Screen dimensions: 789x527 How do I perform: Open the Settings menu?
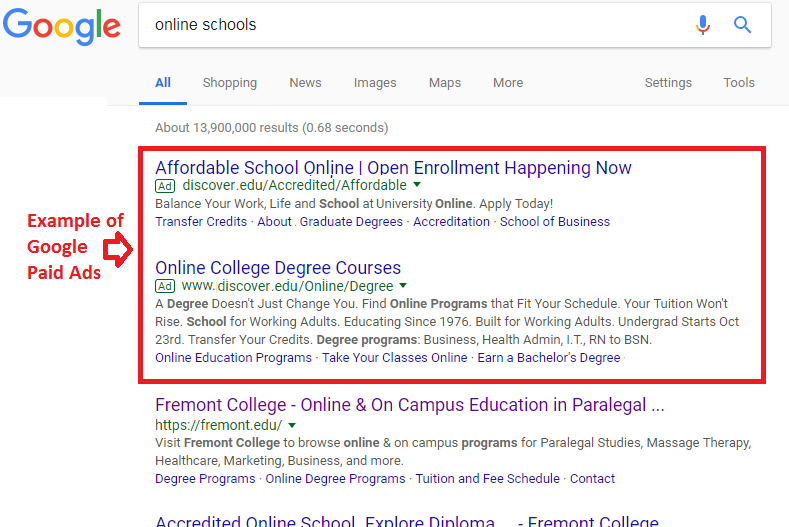[x=668, y=83]
